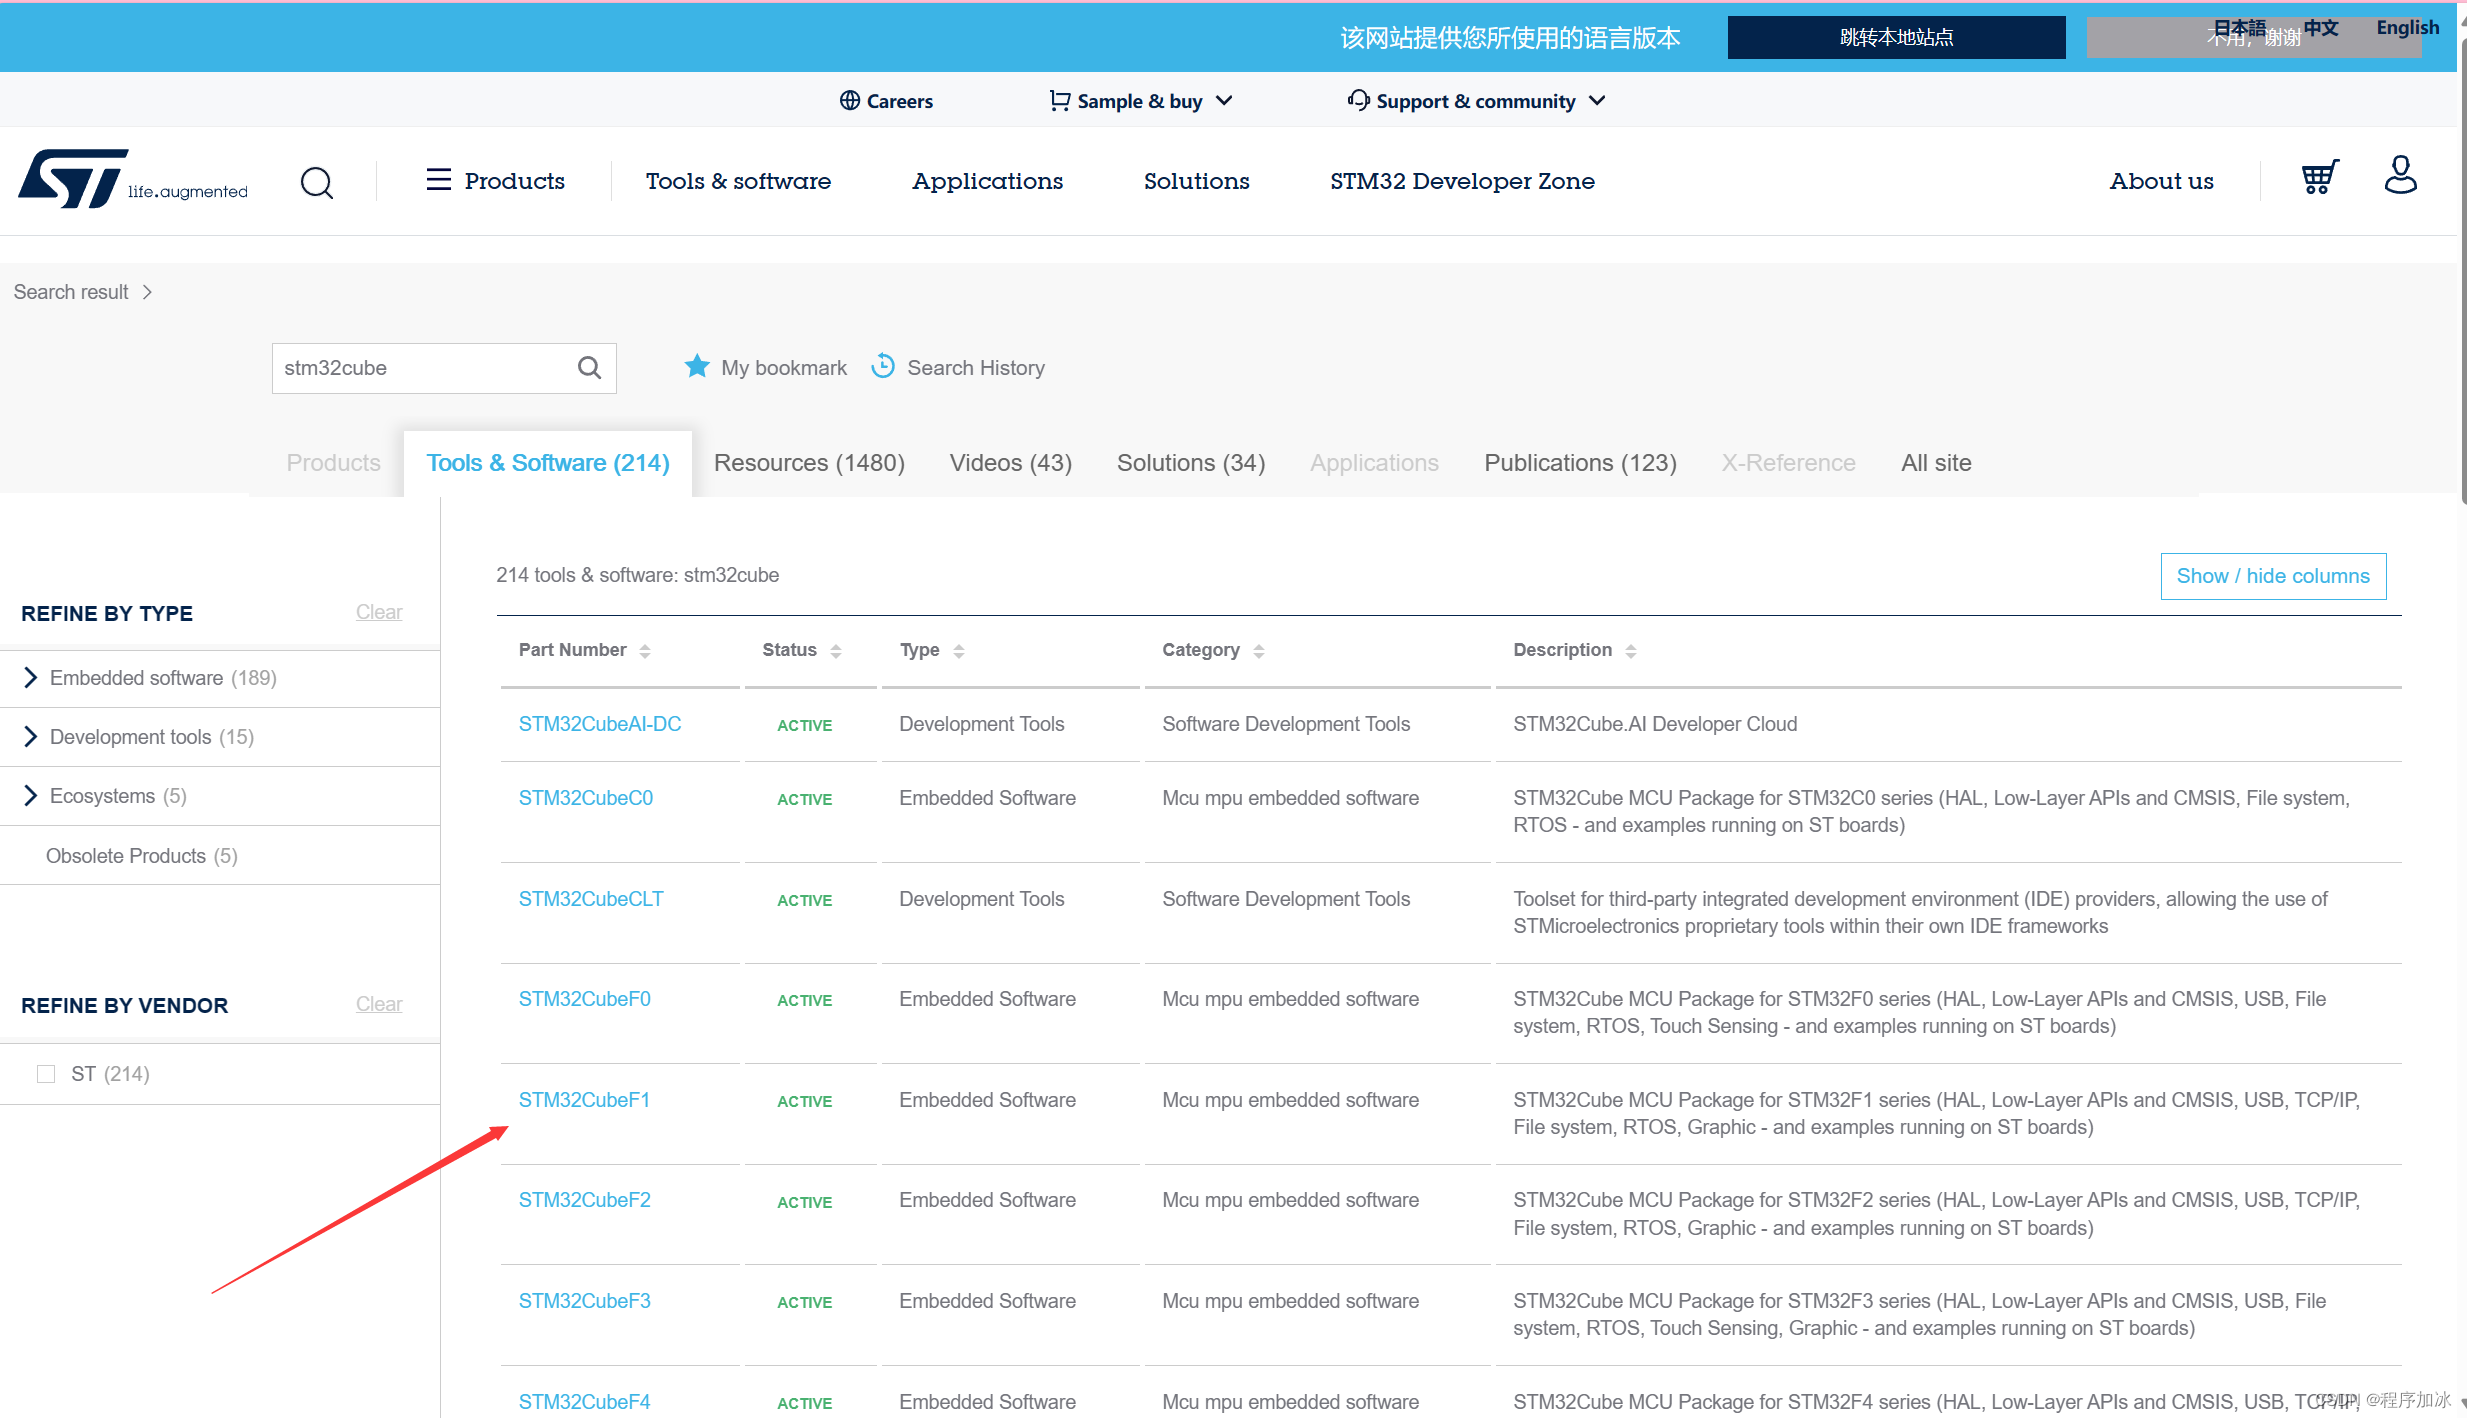Screen dimensions: 2467x1418
Task: Expand Embedded software filter
Action: [x=30, y=678]
